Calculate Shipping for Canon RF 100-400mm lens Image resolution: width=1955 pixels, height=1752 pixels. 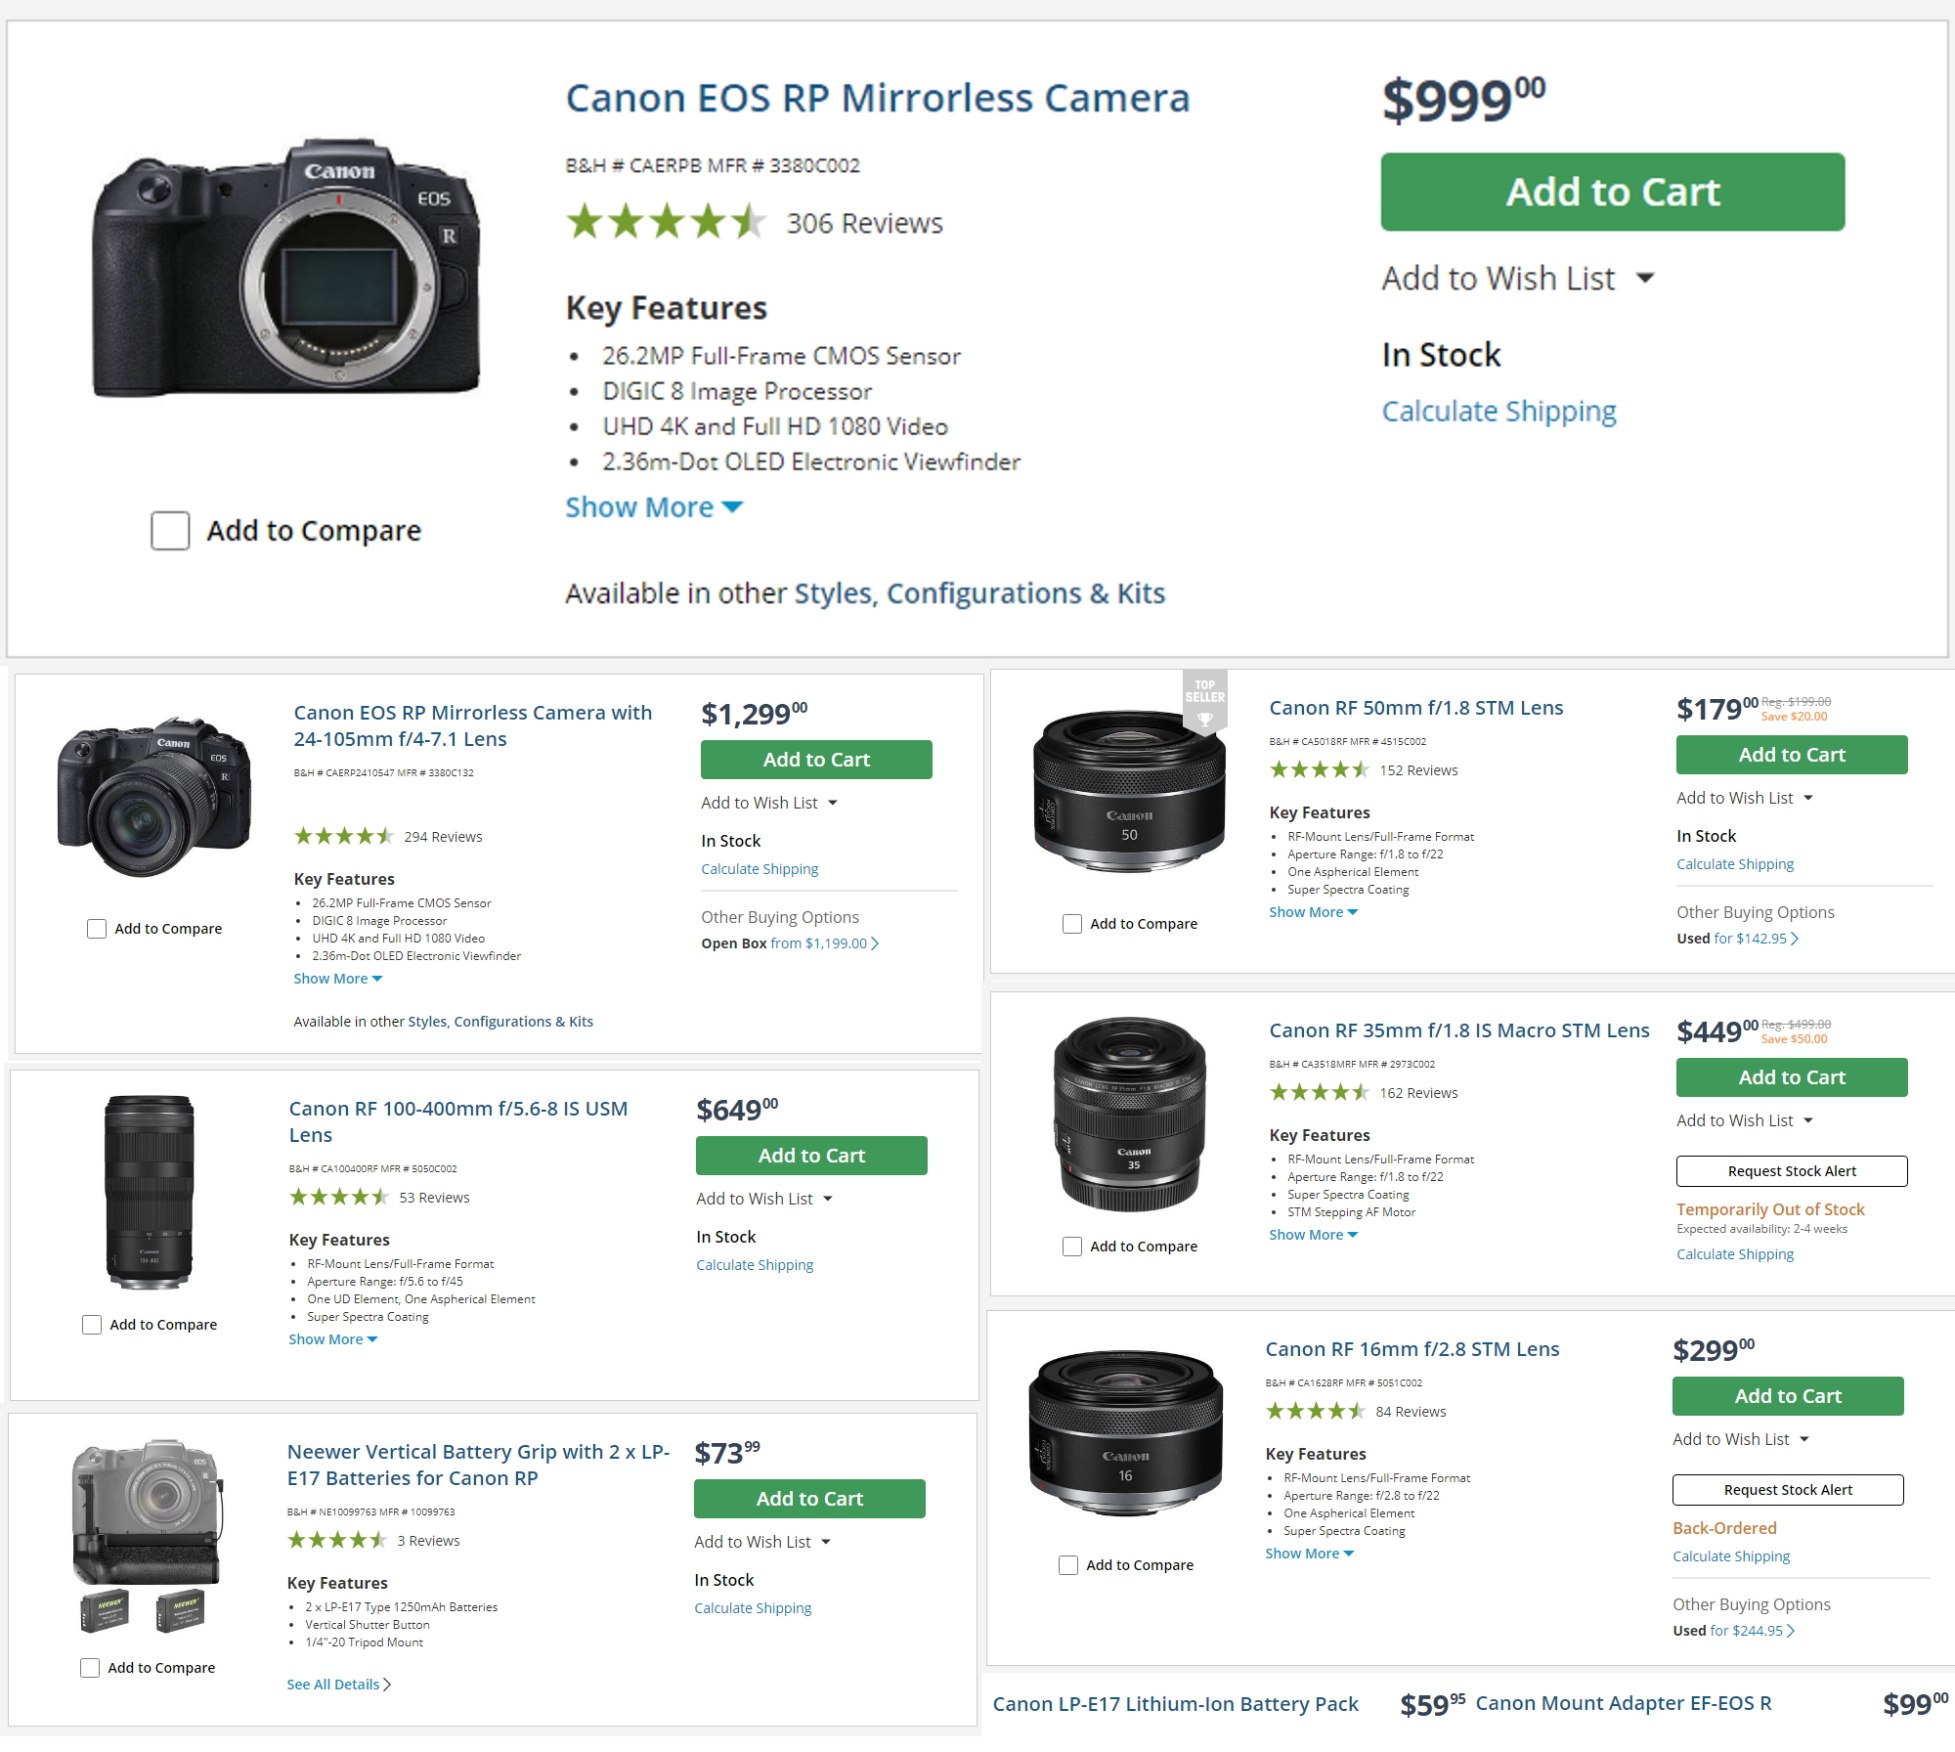(754, 1265)
